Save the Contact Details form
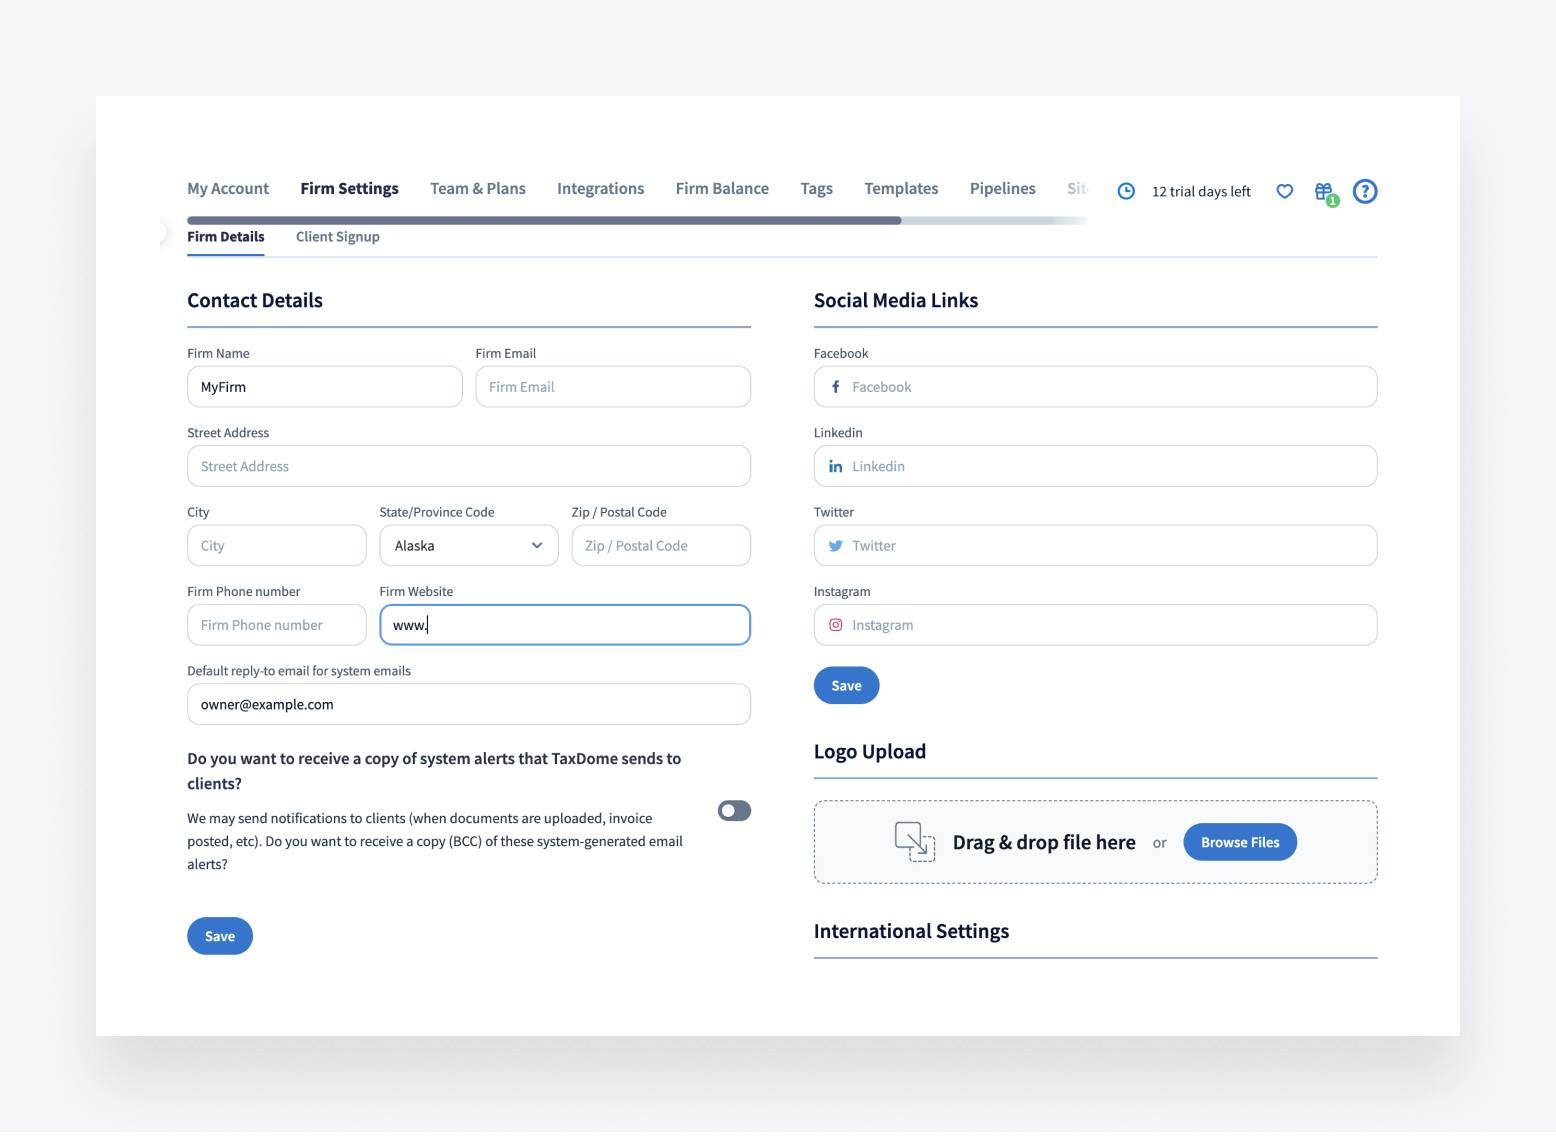Viewport: 1556px width, 1144px height. coord(220,937)
